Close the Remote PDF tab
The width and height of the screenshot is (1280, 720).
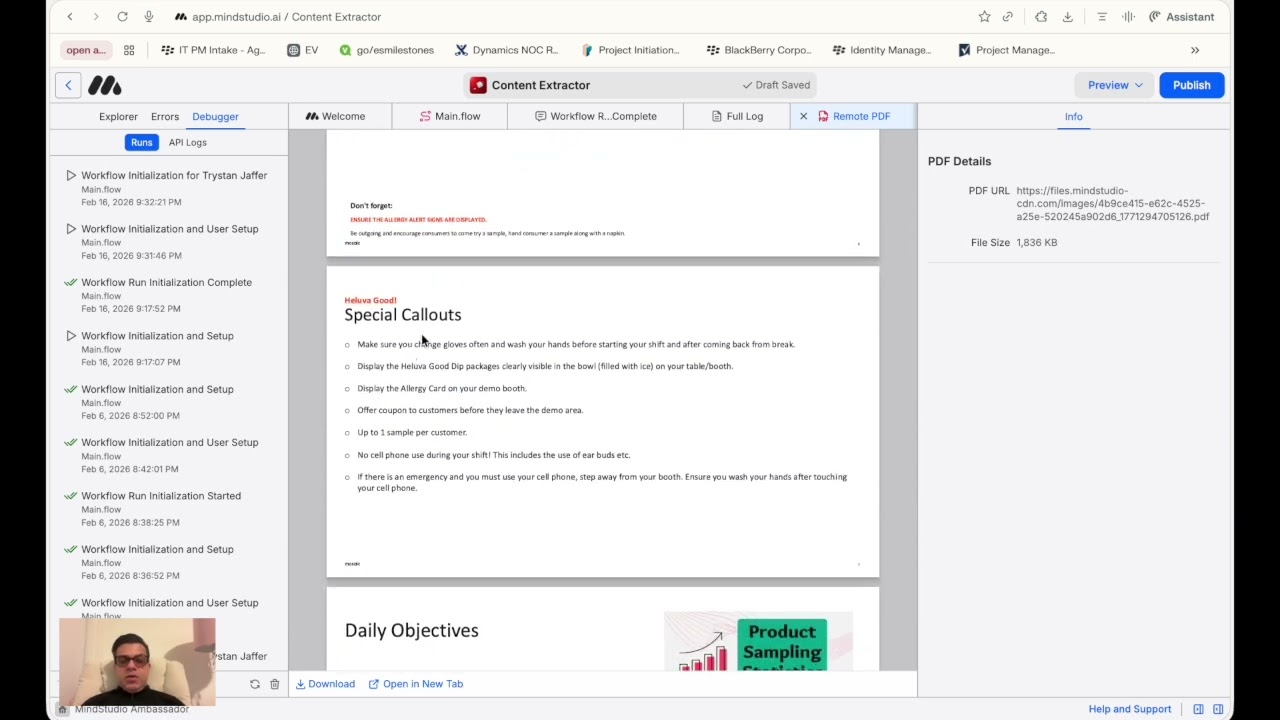(803, 116)
